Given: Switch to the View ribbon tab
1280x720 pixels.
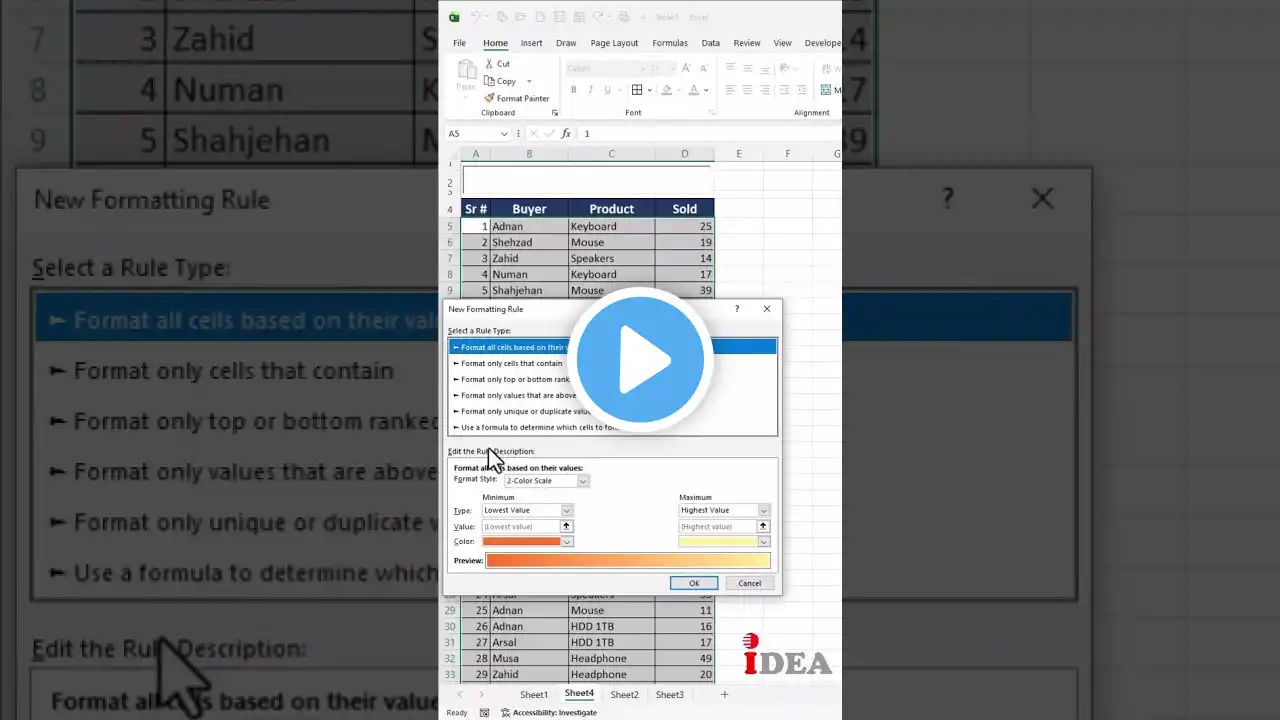Looking at the screenshot, I should (783, 43).
